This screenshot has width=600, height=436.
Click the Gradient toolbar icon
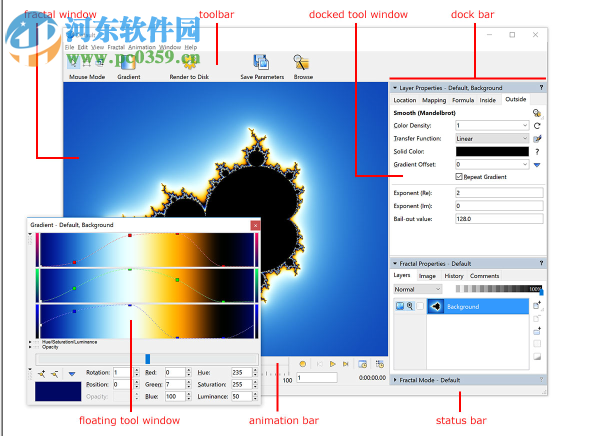pos(128,63)
